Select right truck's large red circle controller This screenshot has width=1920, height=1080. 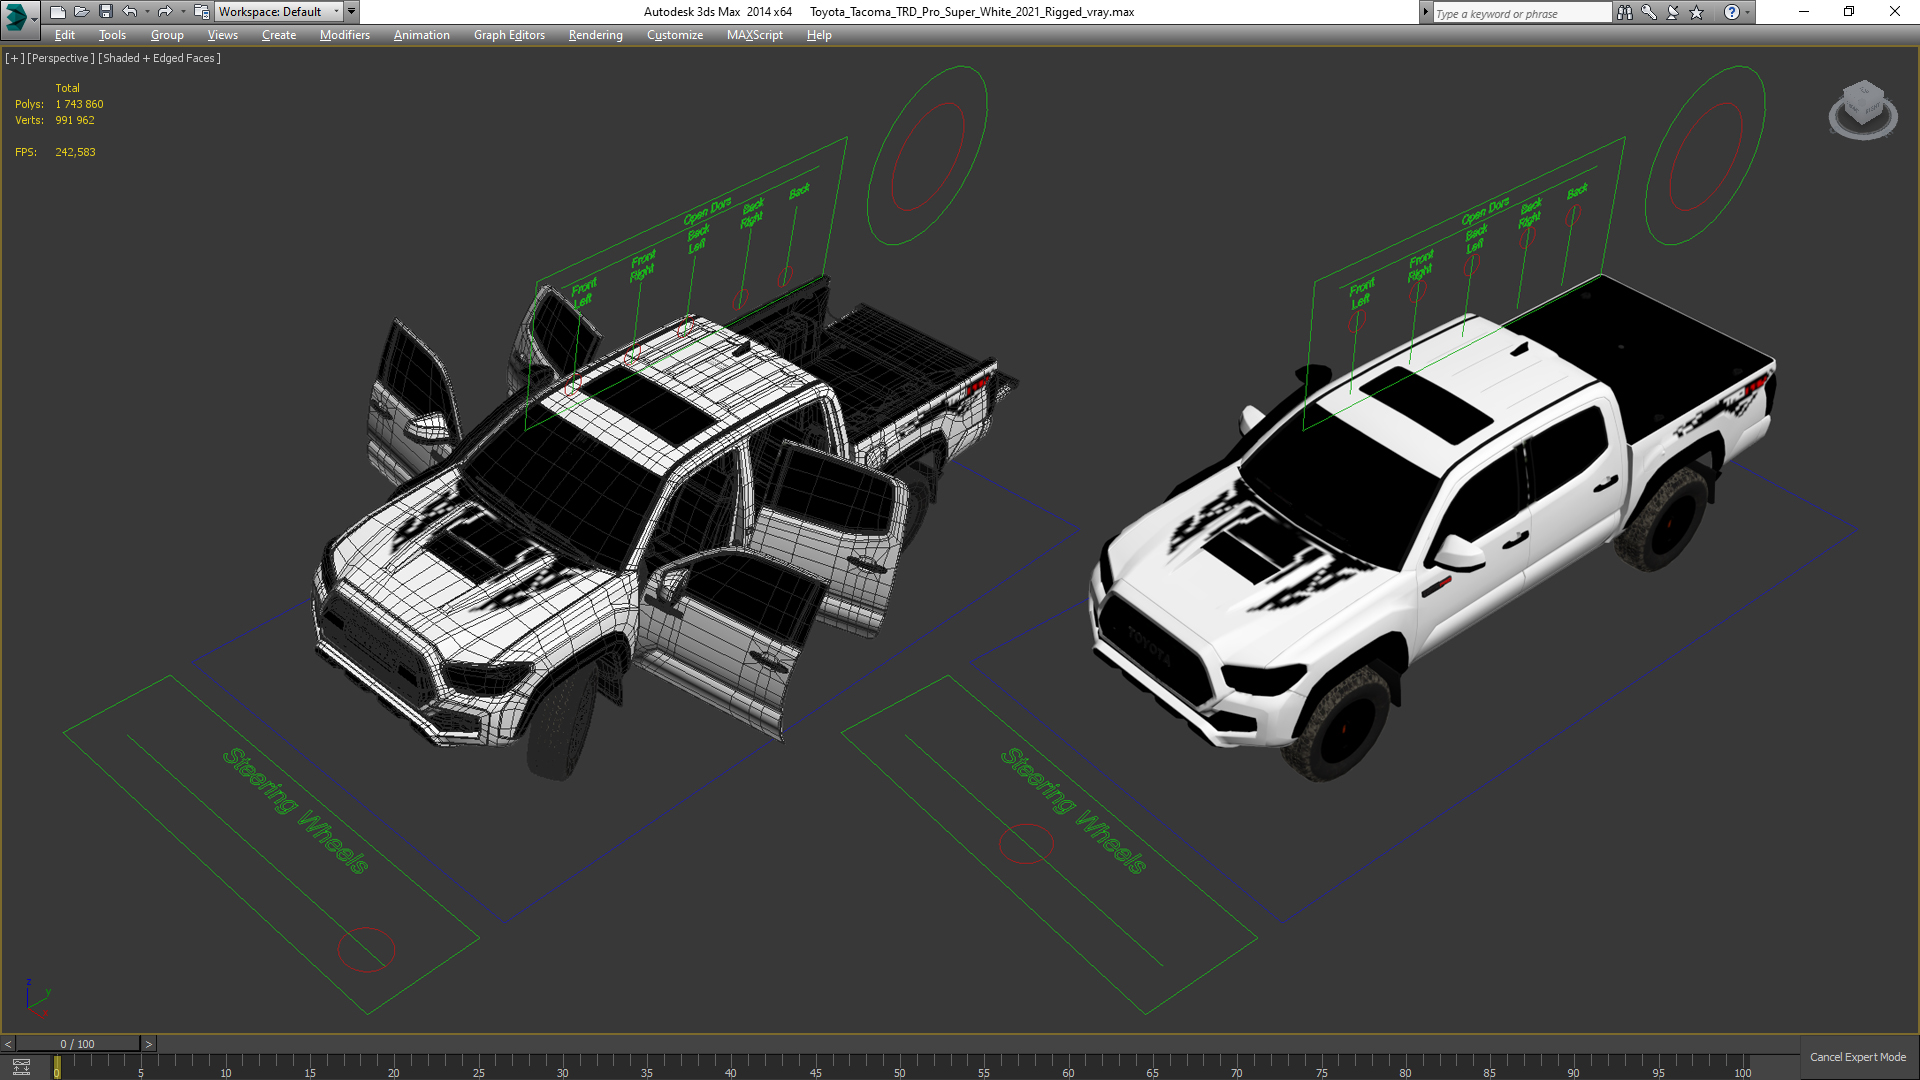(1706, 156)
